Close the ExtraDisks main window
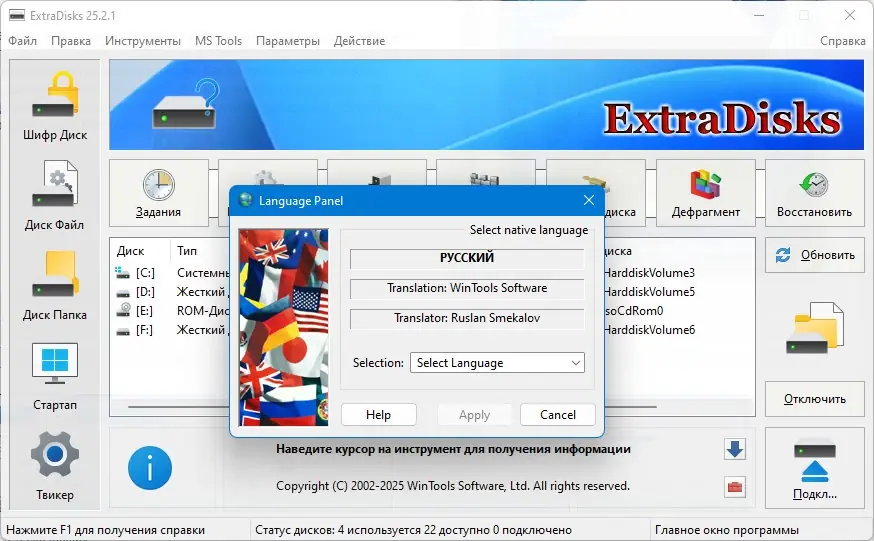The height and width of the screenshot is (541, 874). pyautogui.click(x=849, y=16)
